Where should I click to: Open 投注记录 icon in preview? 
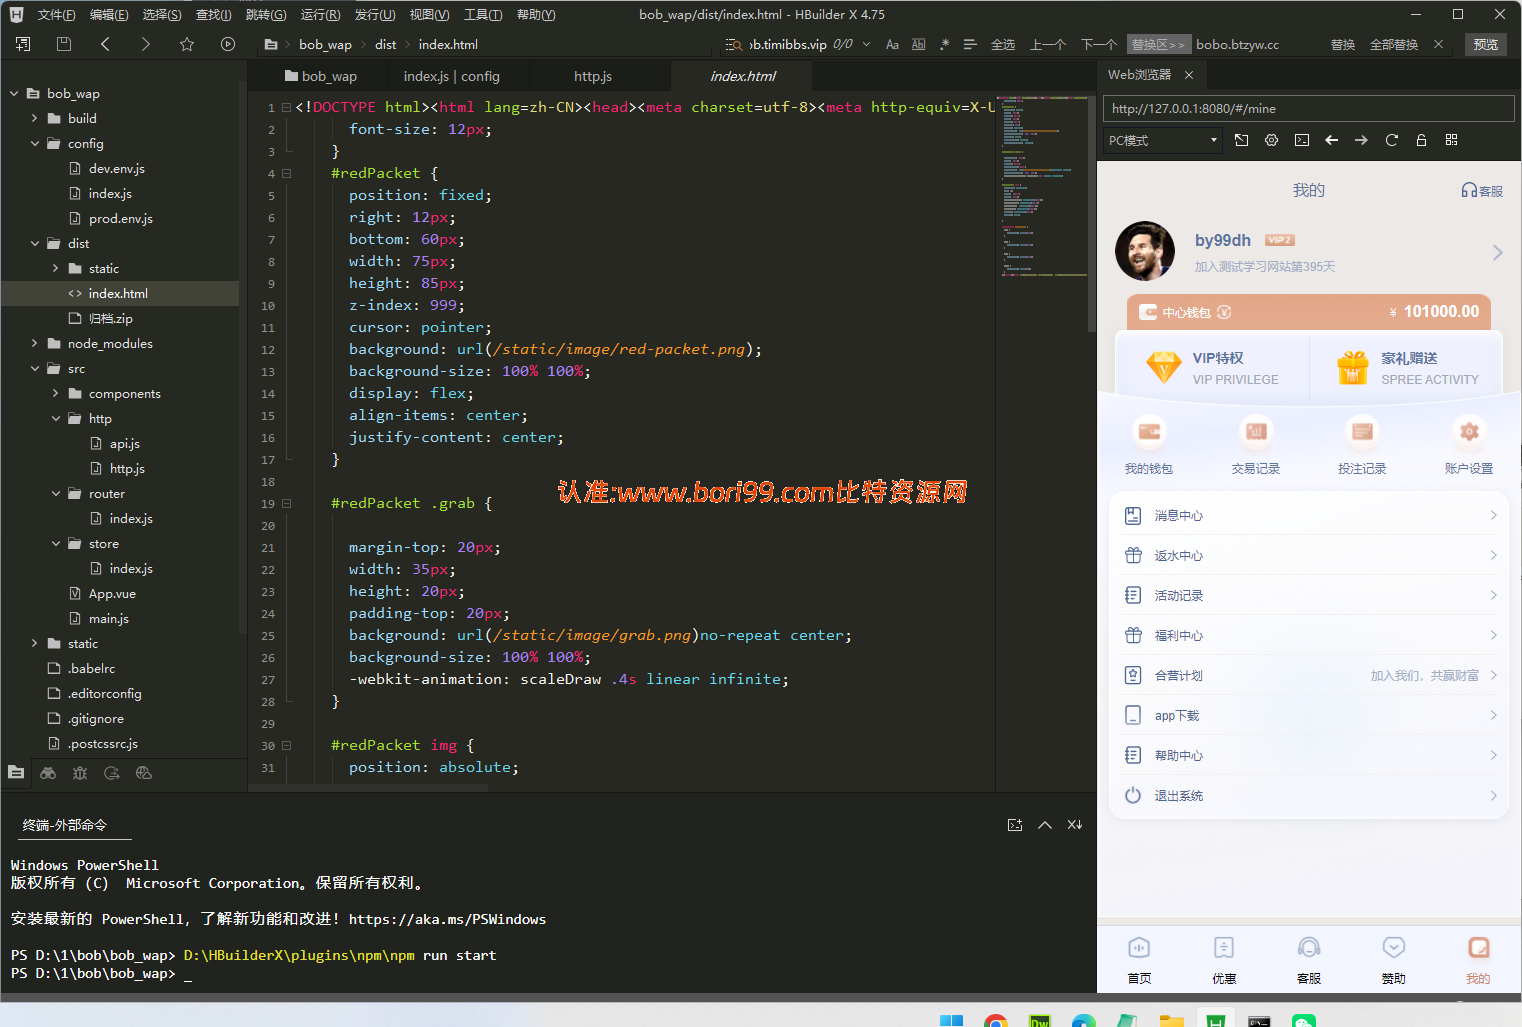pos(1362,431)
